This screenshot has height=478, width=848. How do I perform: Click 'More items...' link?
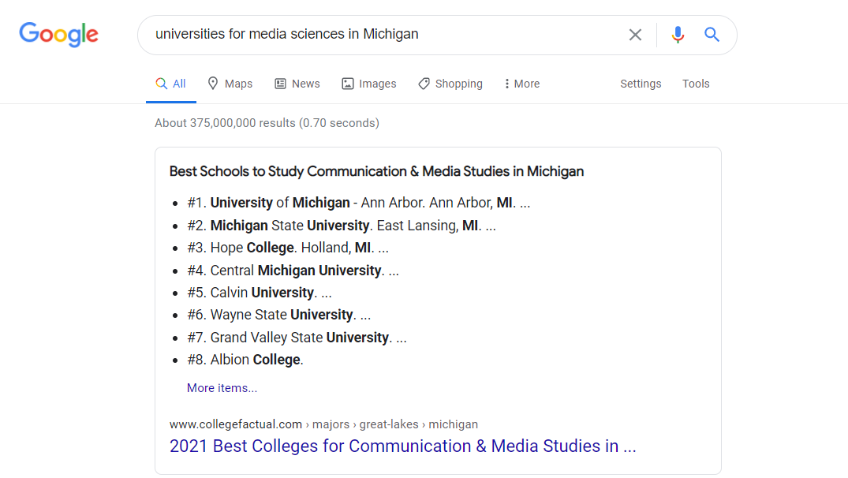(x=222, y=388)
